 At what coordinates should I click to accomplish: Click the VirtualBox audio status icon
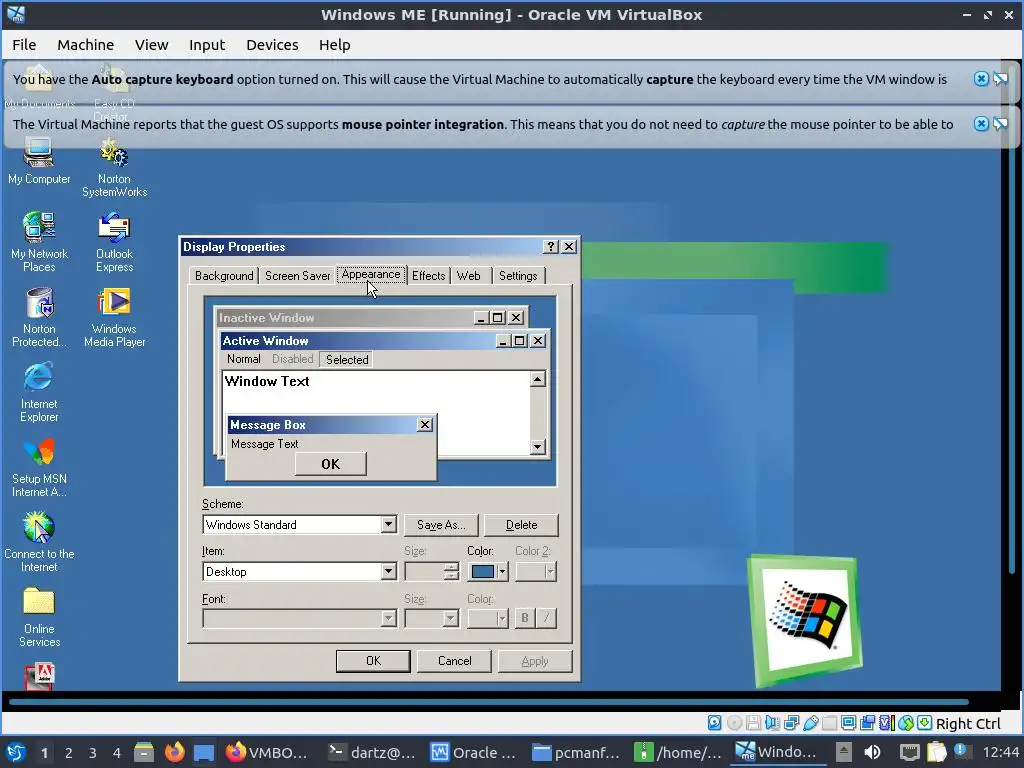click(x=773, y=722)
